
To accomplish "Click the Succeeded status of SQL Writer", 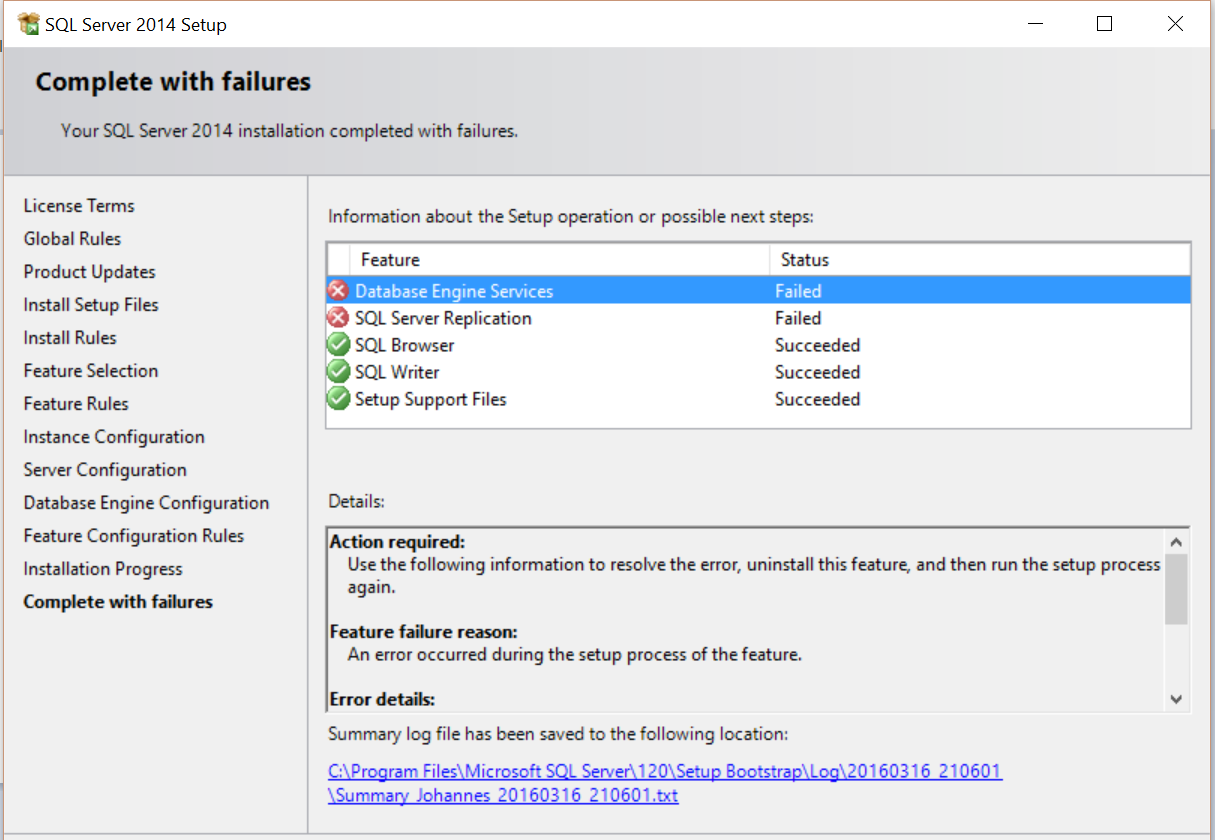I will click(x=817, y=372).
